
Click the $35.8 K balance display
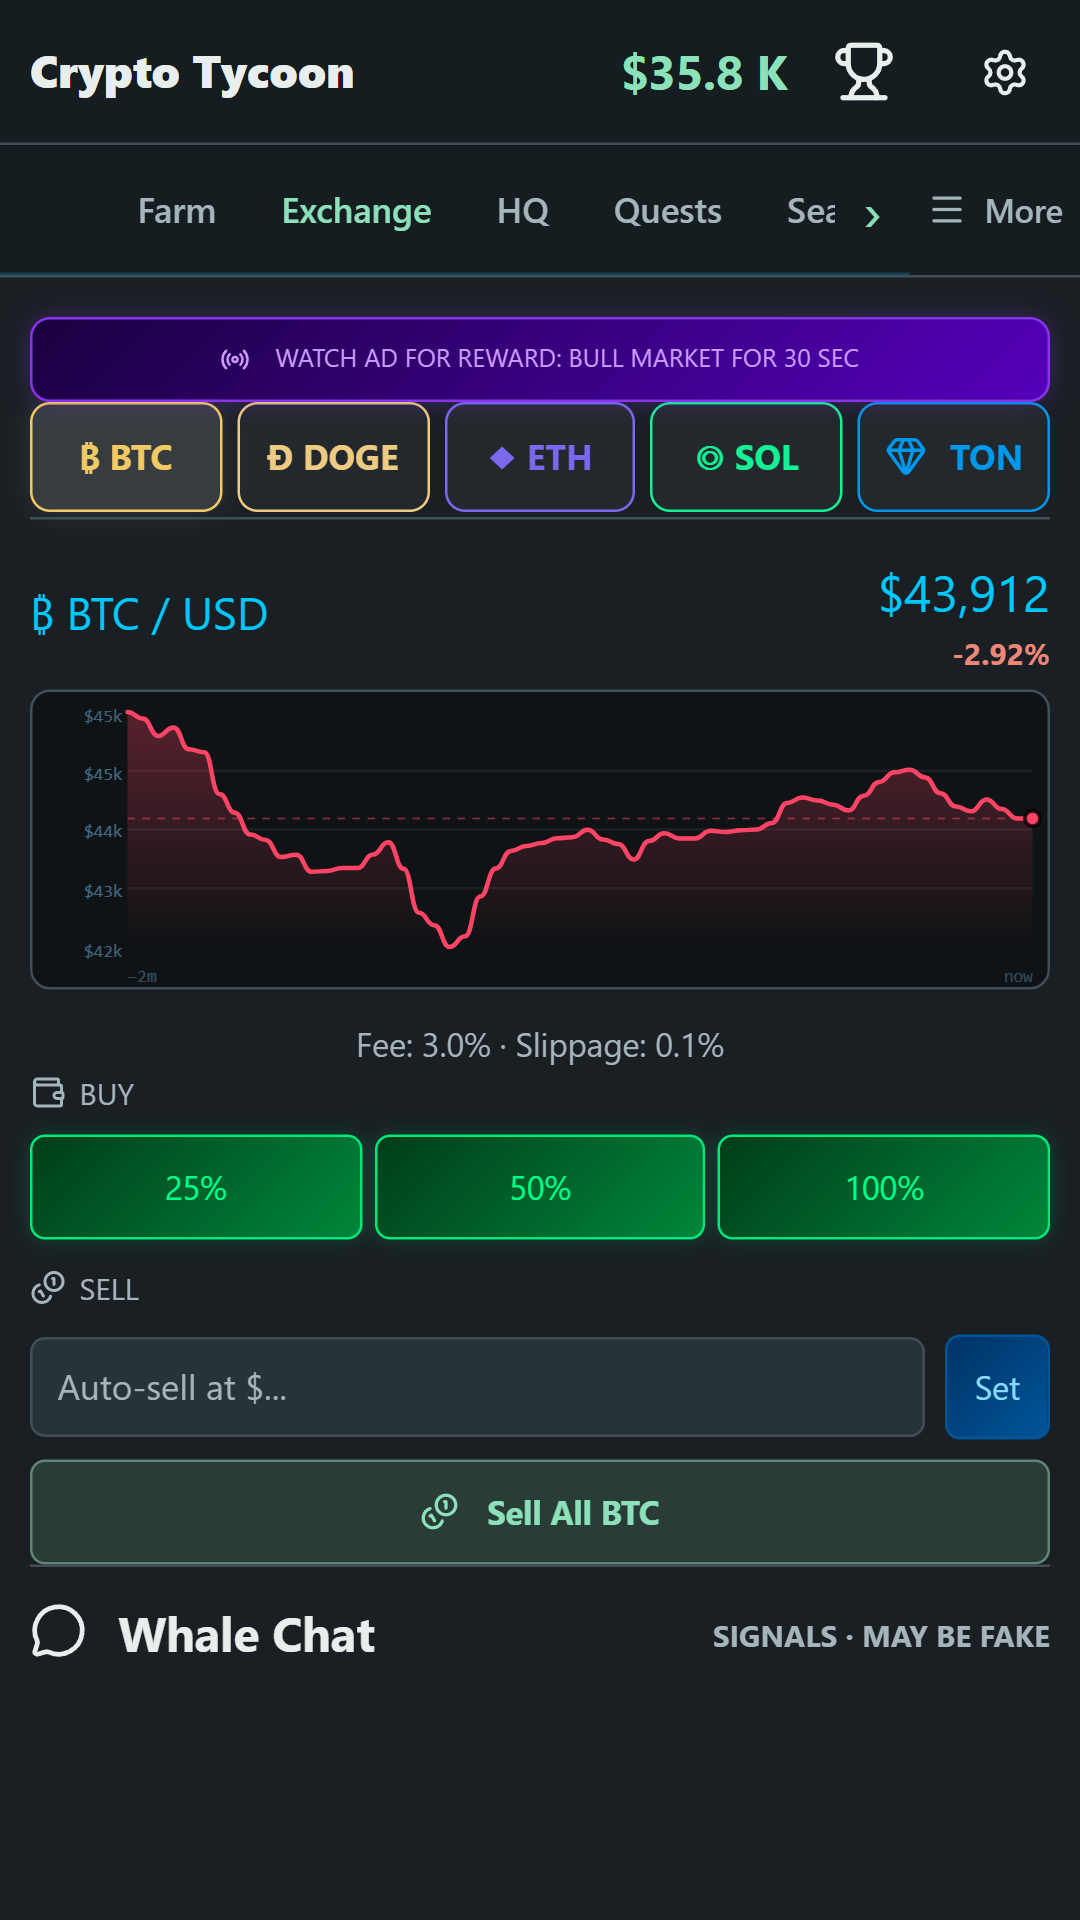[705, 73]
